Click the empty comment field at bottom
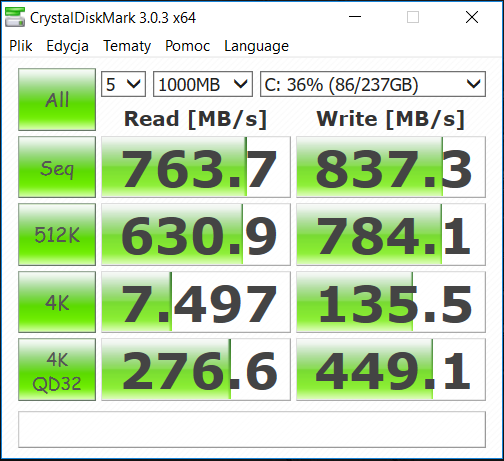Screen dimensions: 504x461 pos(252,429)
